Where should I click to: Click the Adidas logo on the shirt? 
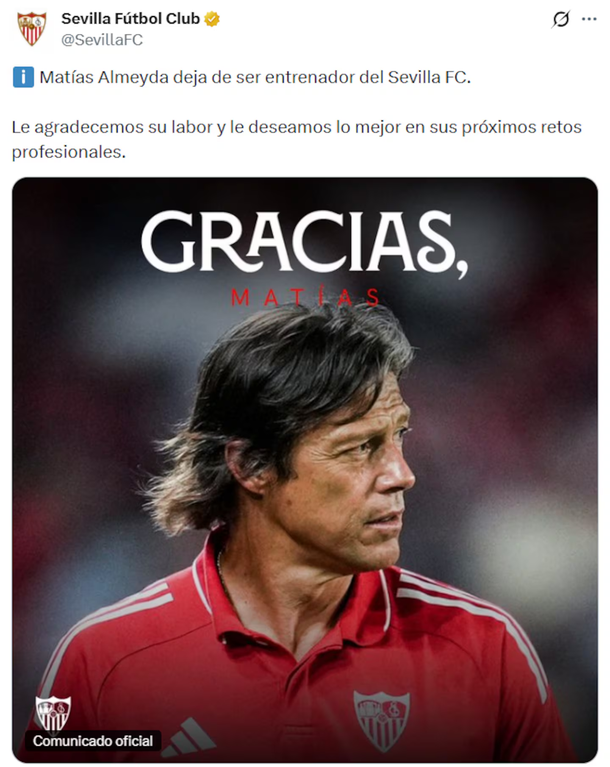pyautogui.click(x=189, y=736)
